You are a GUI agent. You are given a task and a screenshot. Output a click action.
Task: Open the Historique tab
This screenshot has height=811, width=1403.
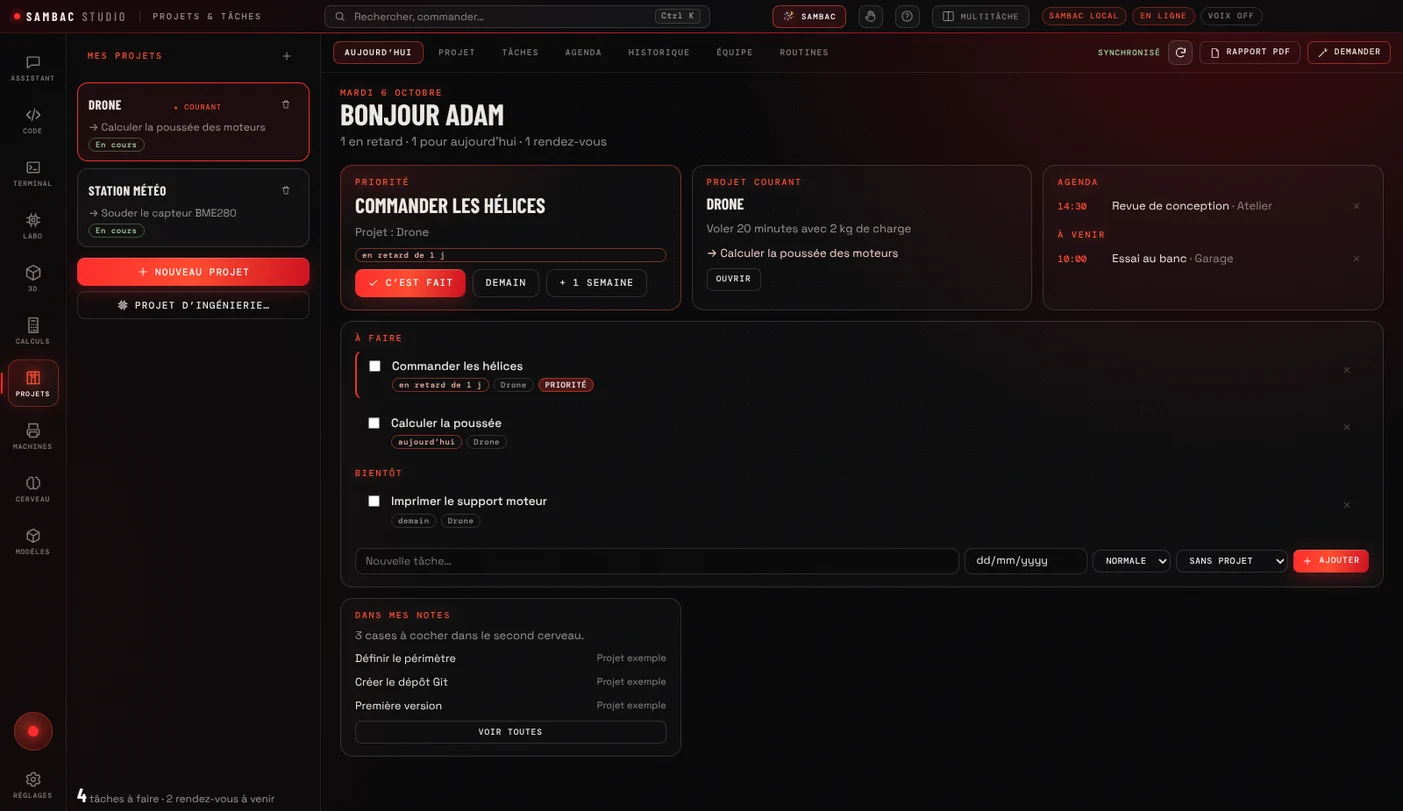659,52
